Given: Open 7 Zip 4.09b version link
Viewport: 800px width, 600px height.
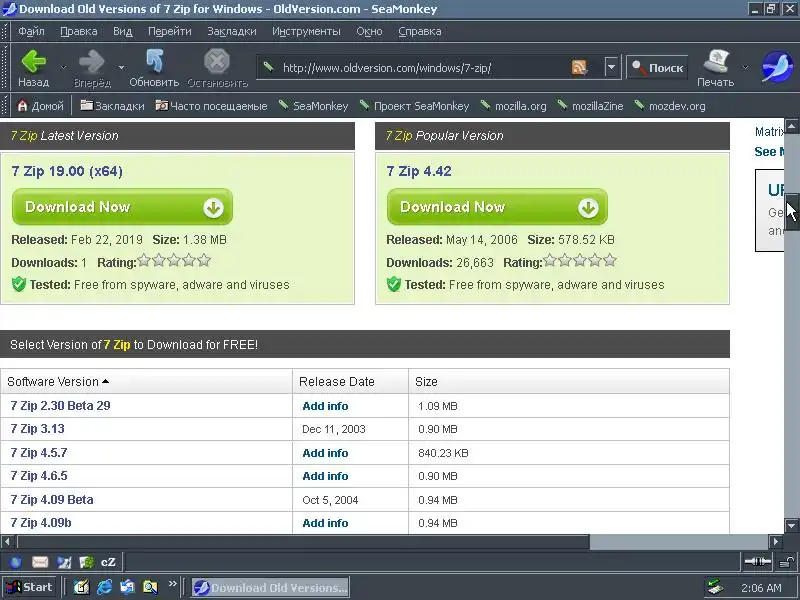Looking at the screenshot, I should (x=41, y=522).
